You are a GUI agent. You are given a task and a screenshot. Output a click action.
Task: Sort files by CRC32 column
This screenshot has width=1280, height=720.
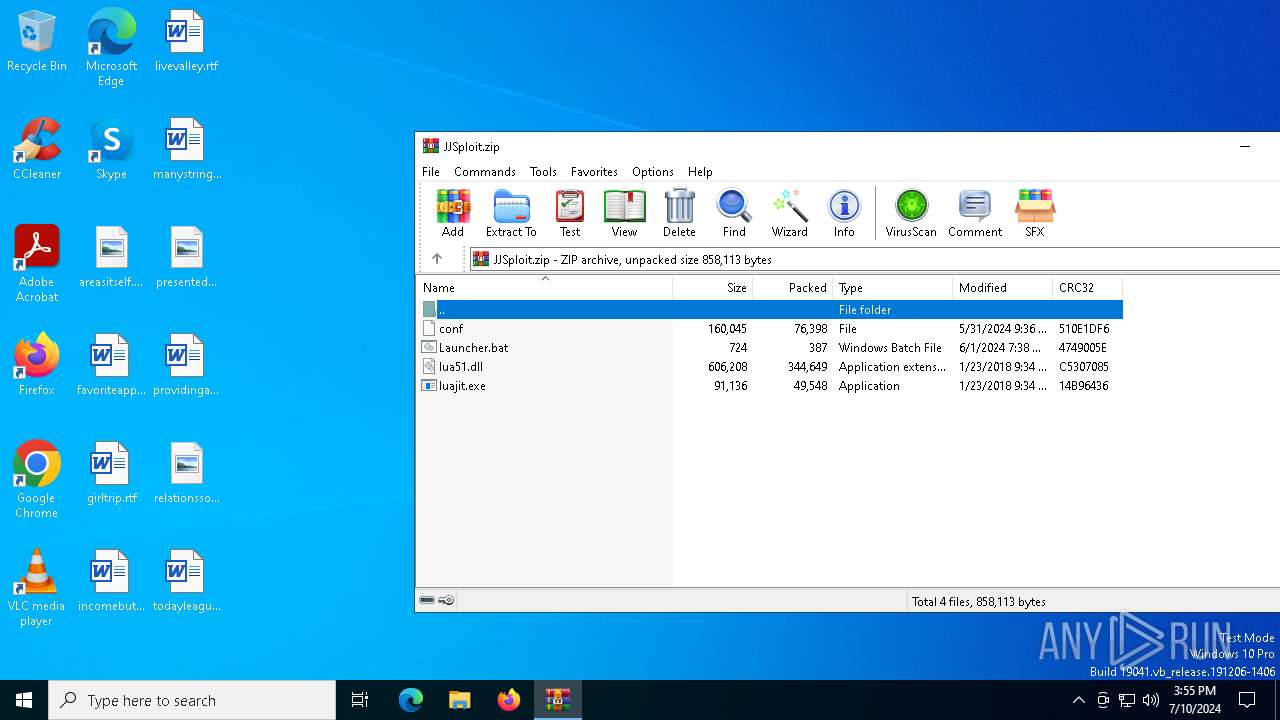pos(1087,288)
